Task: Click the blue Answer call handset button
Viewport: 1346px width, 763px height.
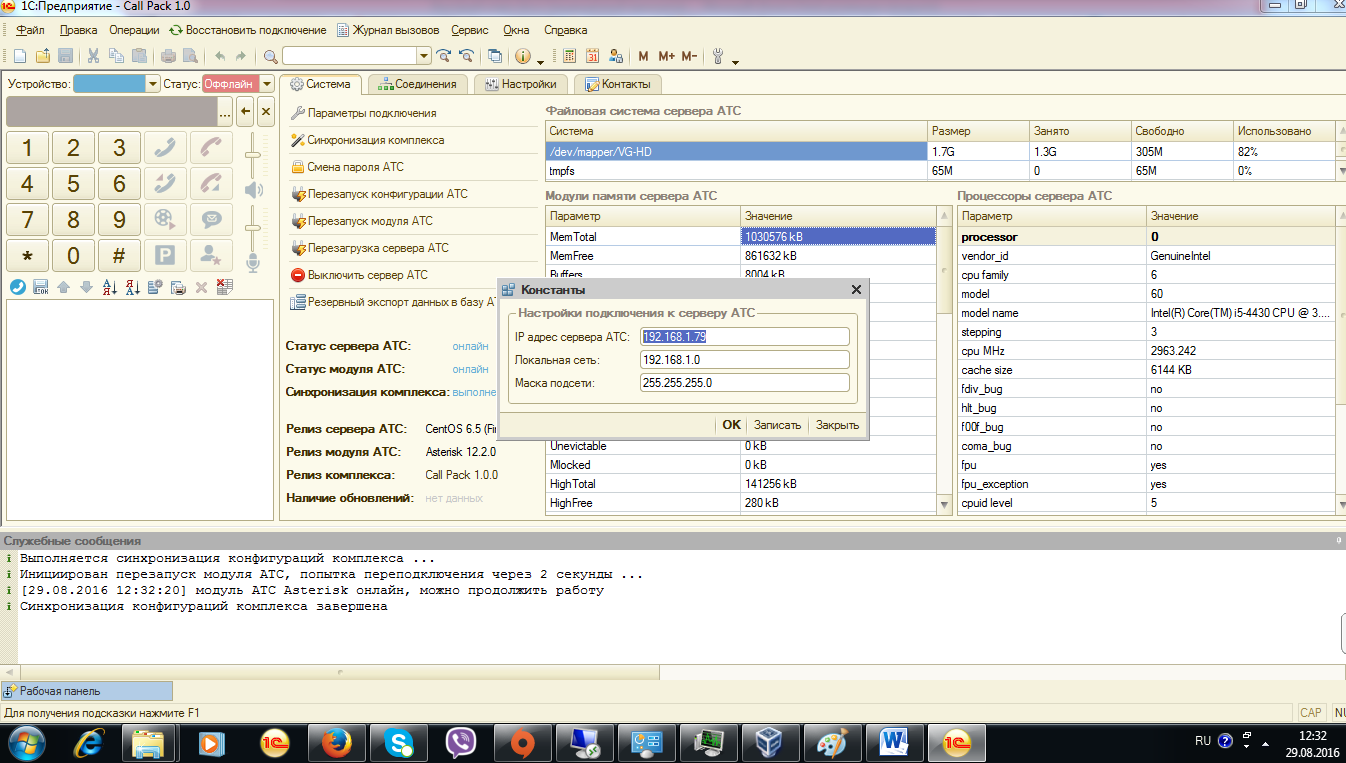Action: point(165,147)
